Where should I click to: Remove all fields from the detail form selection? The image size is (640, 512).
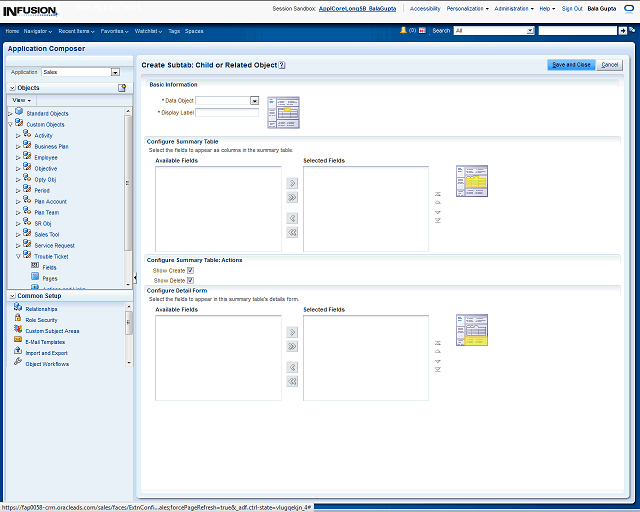pos(292,381)
